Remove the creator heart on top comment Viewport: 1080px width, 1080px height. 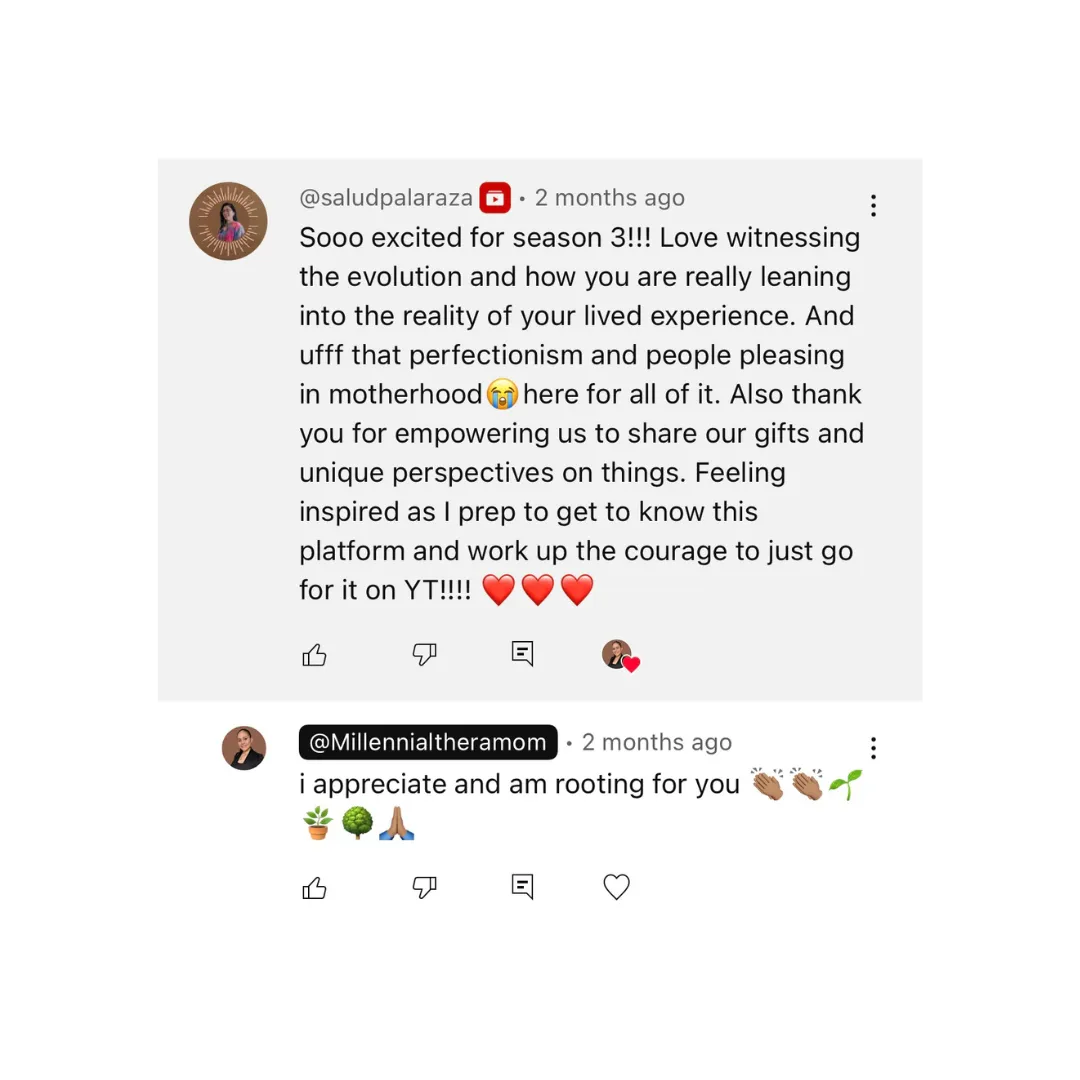(x=621, y=656)
